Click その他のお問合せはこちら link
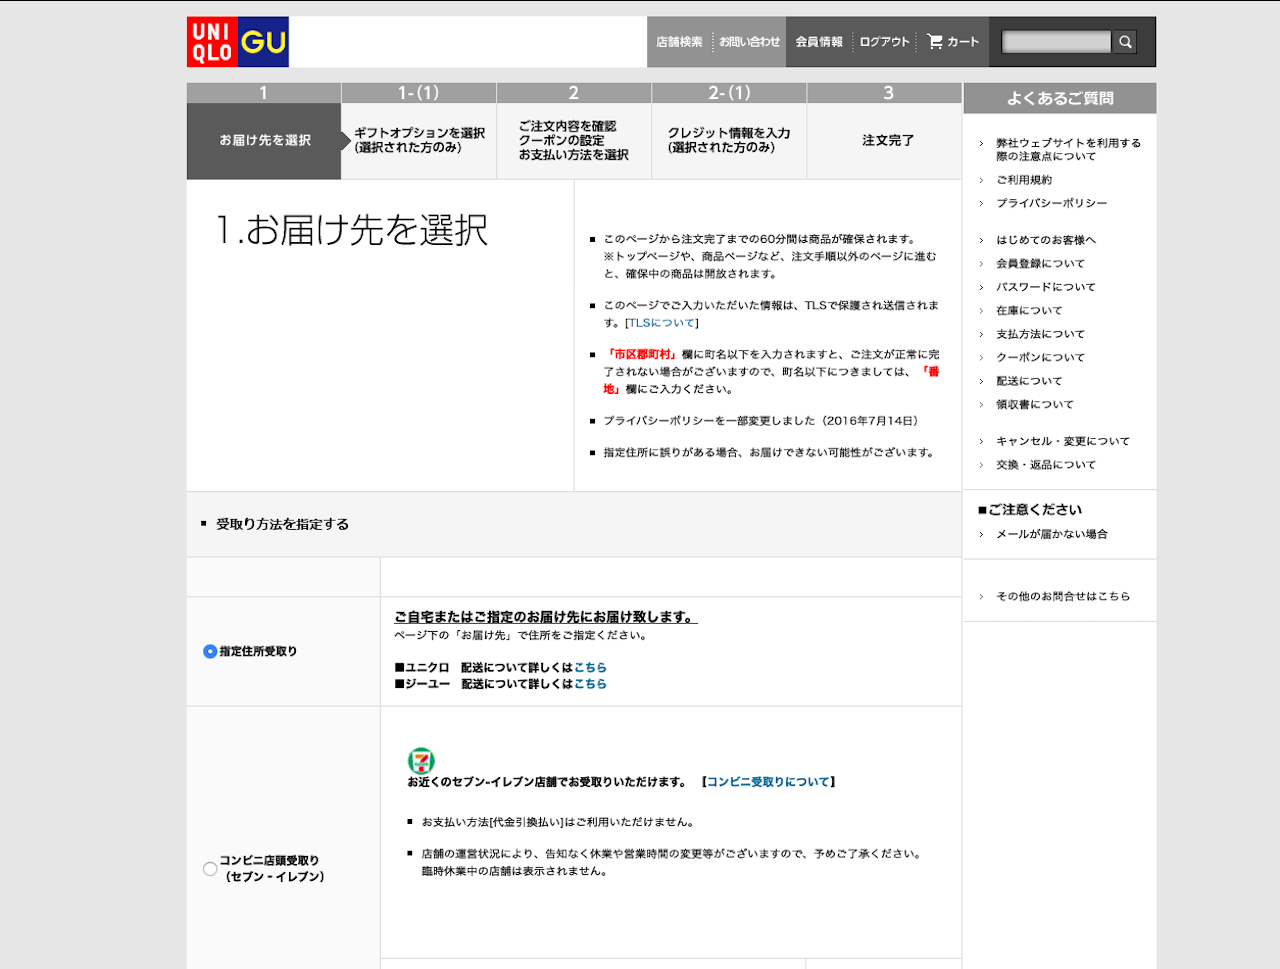 [x=1062, y=596]
